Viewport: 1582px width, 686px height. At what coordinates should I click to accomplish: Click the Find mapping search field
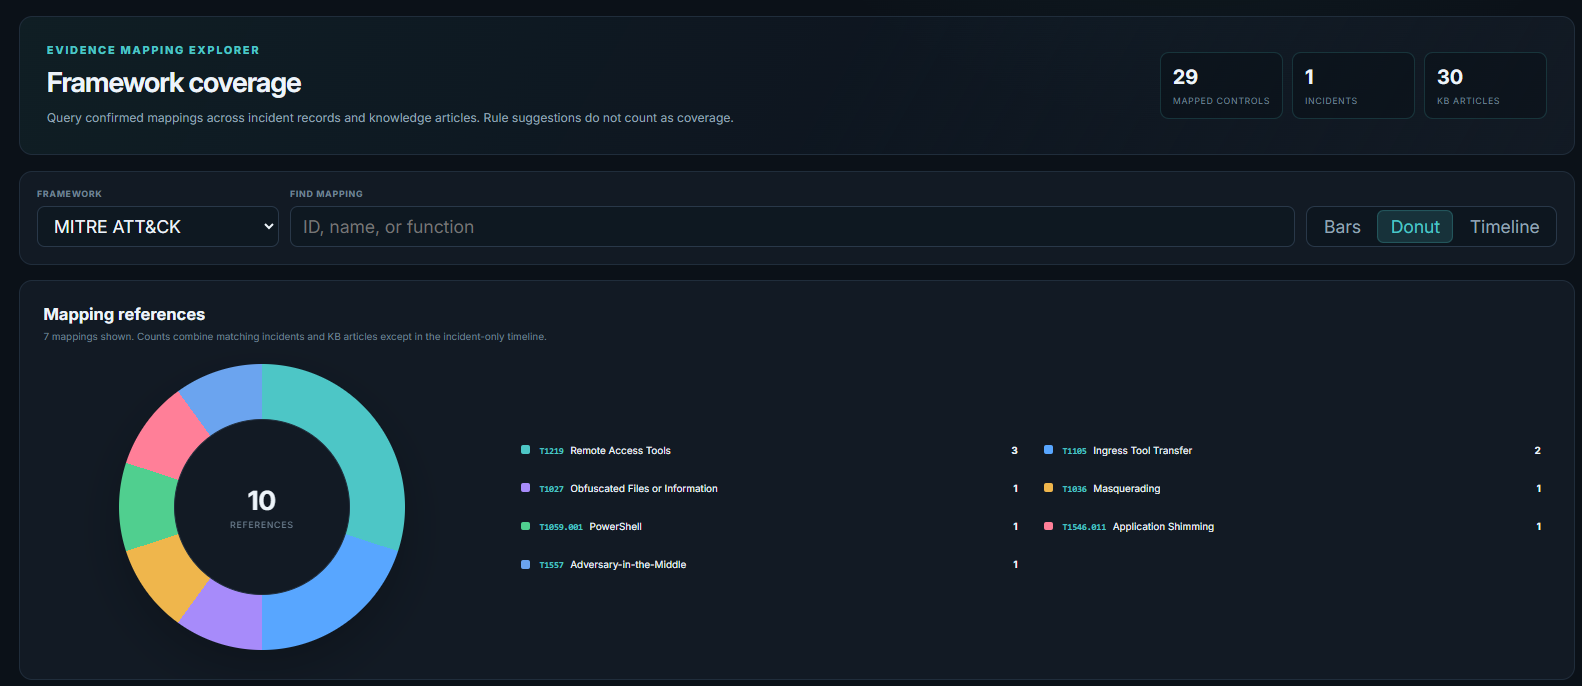pos(792,227)
